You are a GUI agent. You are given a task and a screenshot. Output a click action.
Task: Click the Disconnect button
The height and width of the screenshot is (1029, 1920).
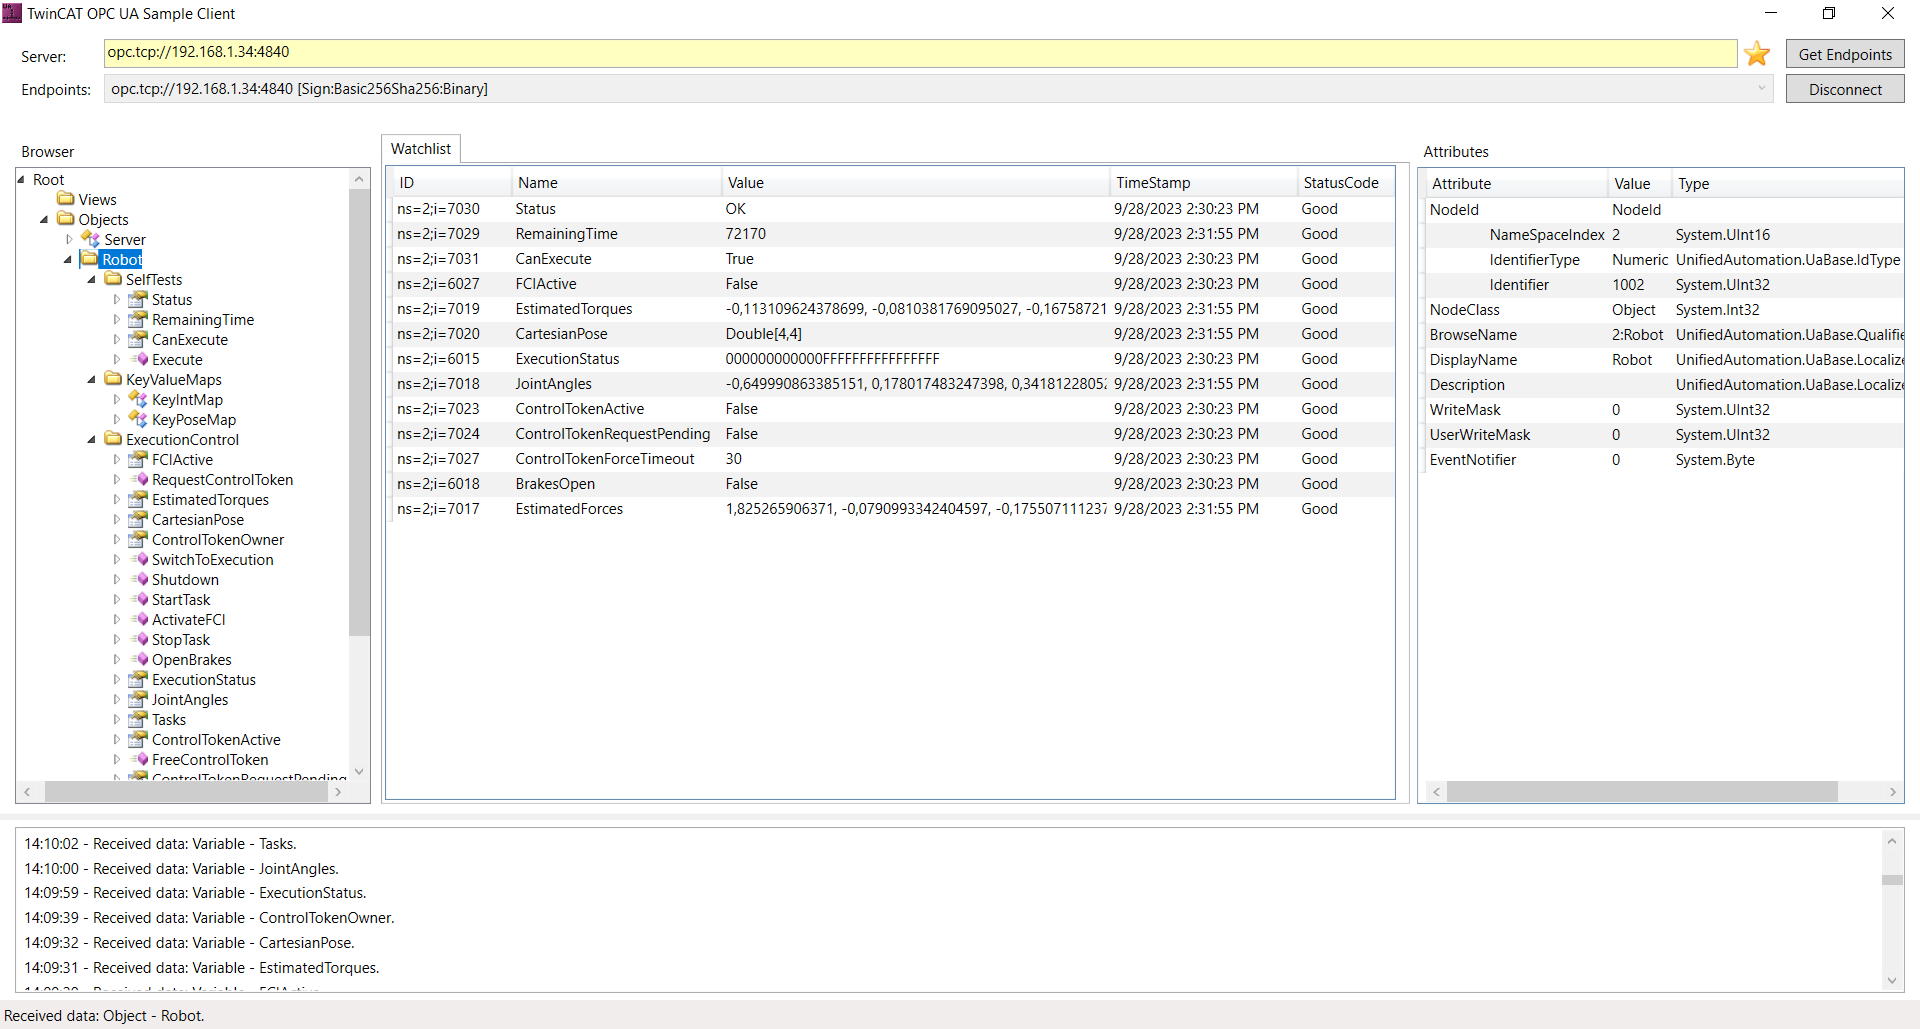click(1845, 89)
